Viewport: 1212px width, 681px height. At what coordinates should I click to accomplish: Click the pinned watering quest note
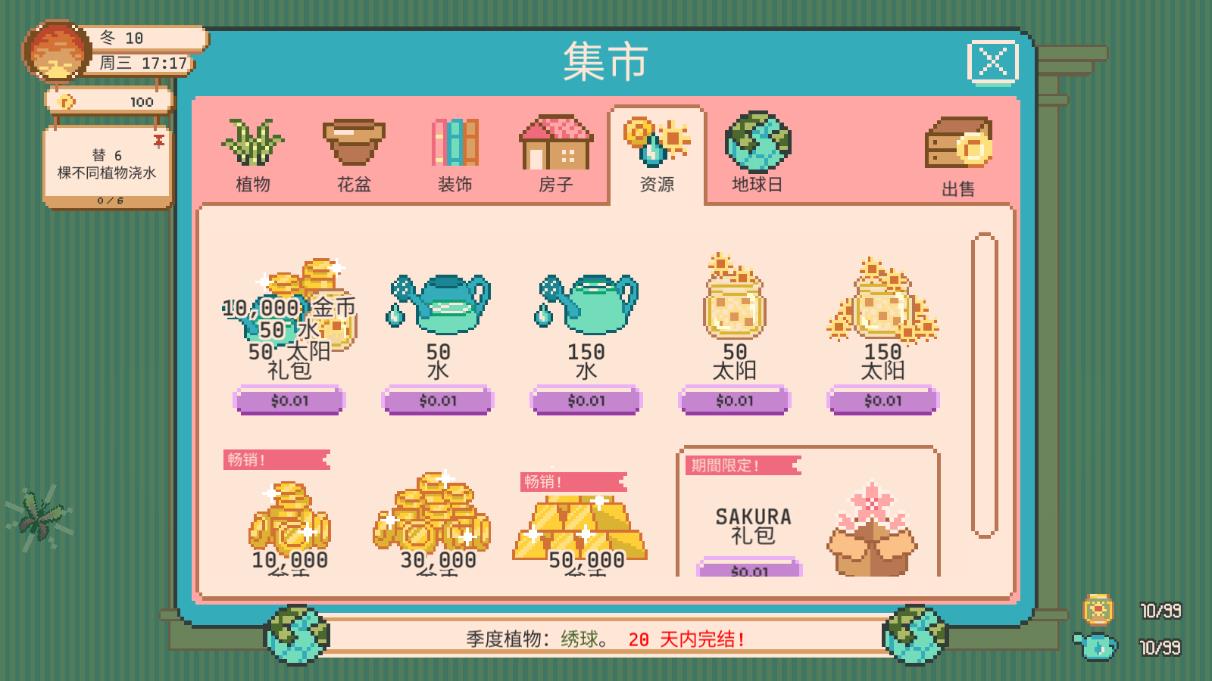click(108, 166)
